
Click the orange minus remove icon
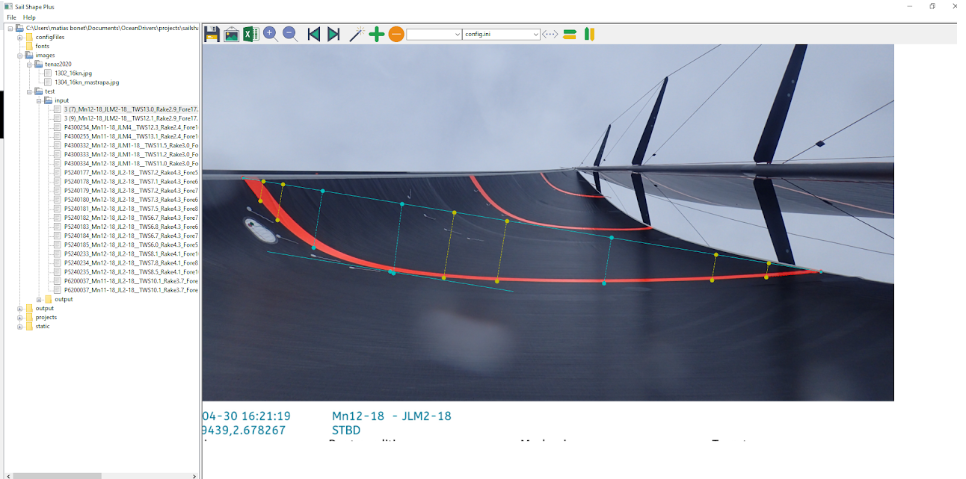pos(396,34)
